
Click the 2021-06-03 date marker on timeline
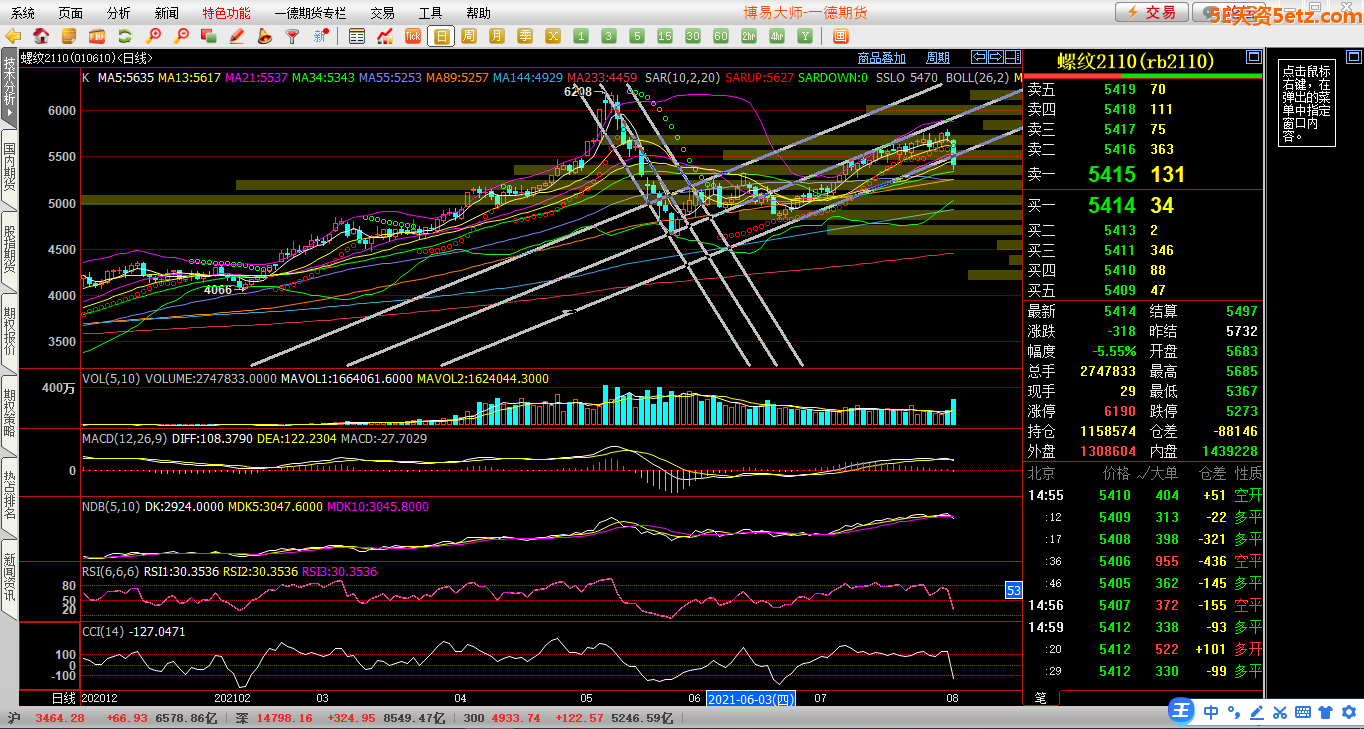pyautogui.click(x=751, y=698)
